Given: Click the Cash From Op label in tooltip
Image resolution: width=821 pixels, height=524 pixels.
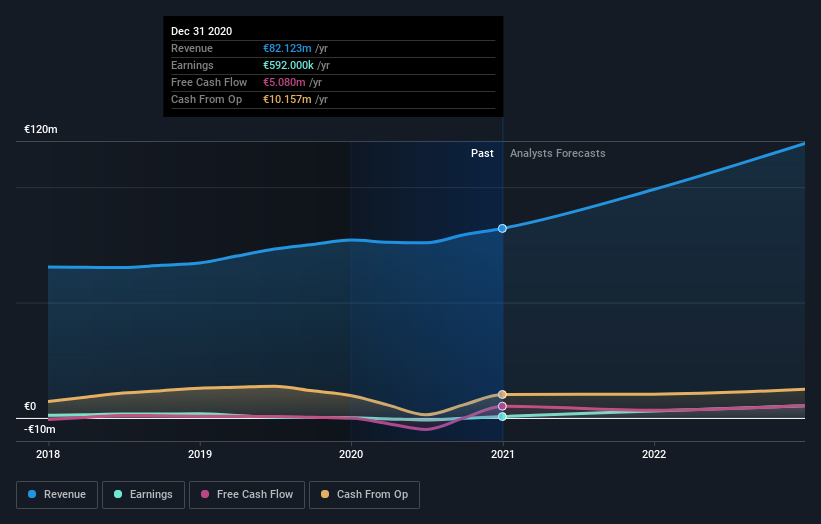Looking at the screenshot, I should click(206, 99).
